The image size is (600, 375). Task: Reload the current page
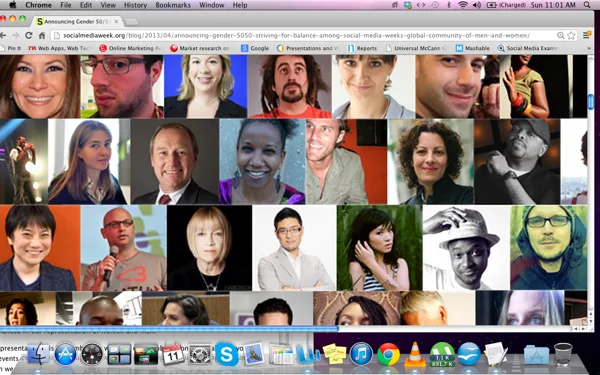pos(28,35)
